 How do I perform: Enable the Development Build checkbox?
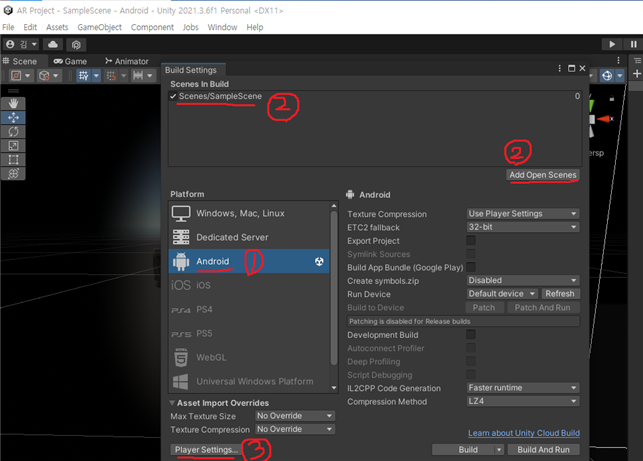[x=471, y=335]
